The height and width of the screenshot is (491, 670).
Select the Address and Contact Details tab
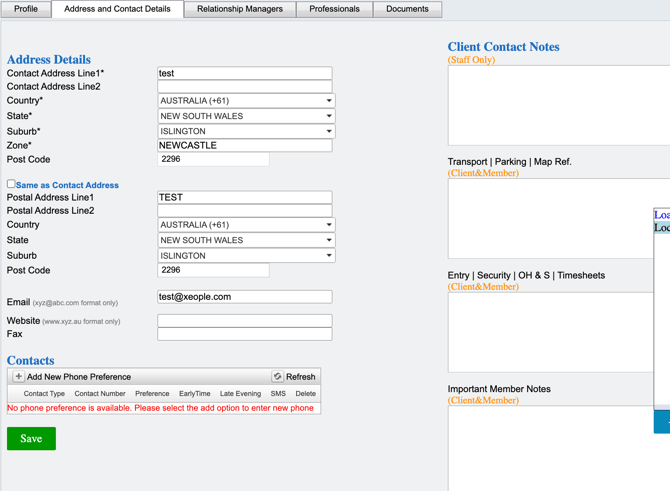118,9
